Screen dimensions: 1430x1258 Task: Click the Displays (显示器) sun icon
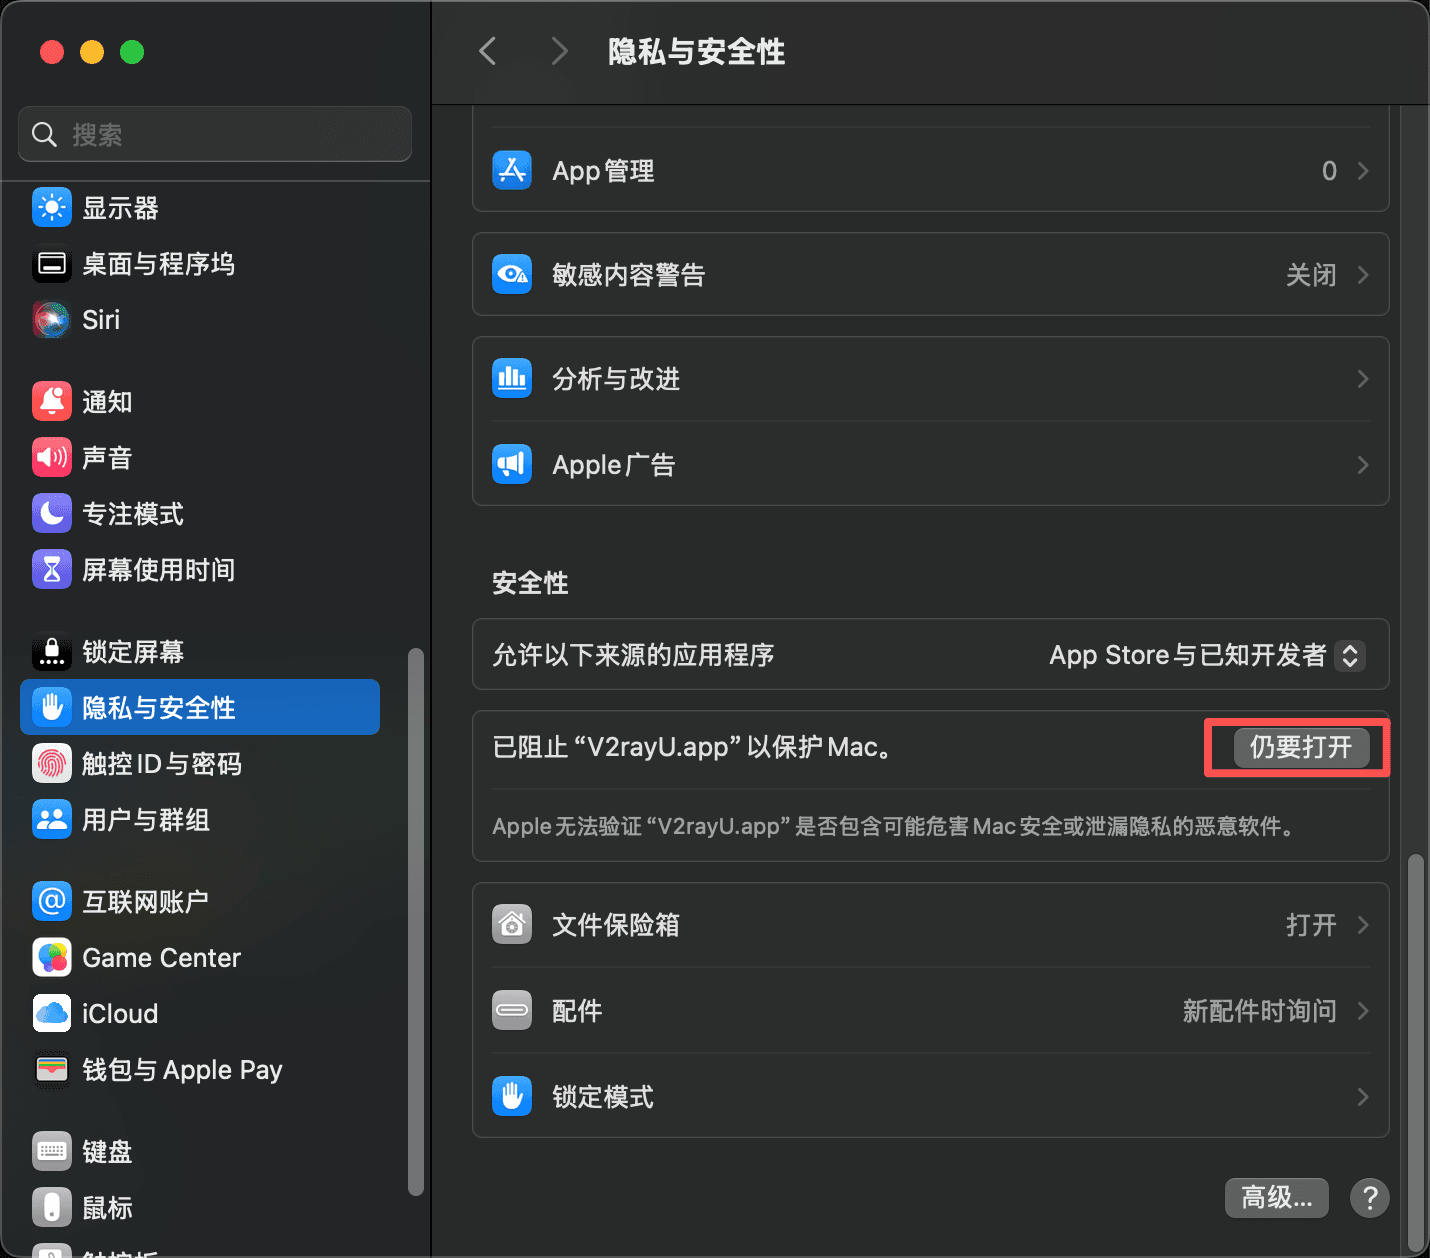(52, 208)
